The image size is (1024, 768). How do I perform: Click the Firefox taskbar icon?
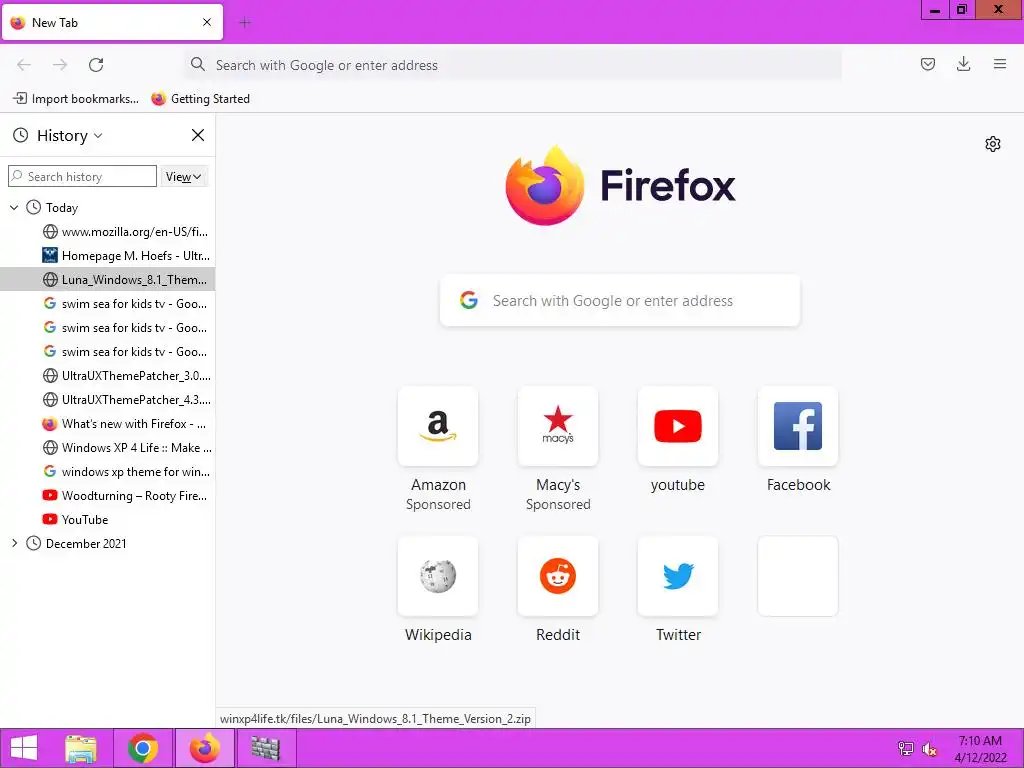(x=204, y=748)
